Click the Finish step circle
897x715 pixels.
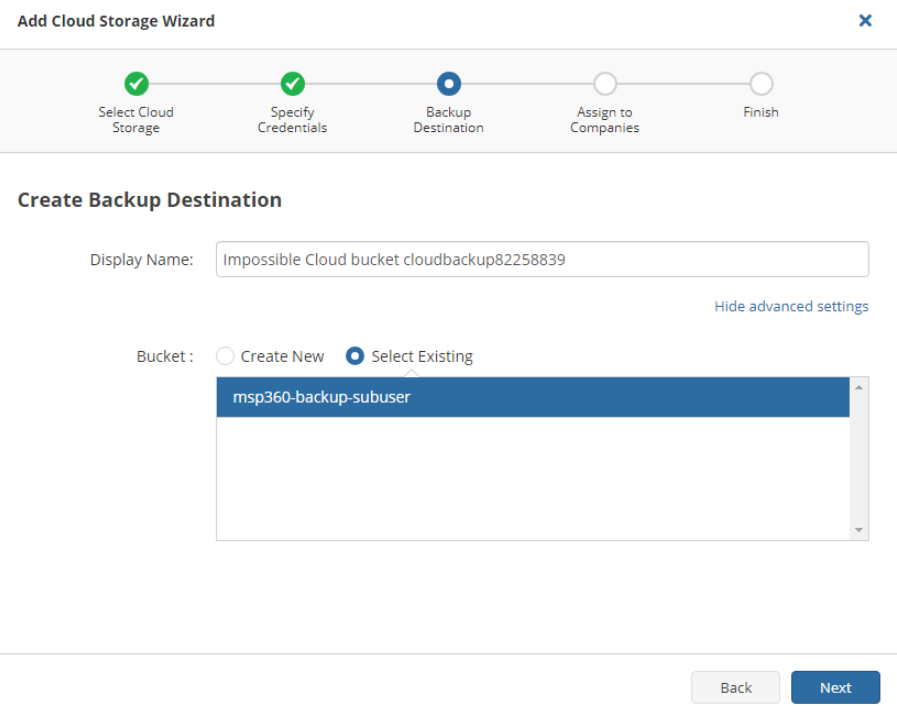(761, 84)
